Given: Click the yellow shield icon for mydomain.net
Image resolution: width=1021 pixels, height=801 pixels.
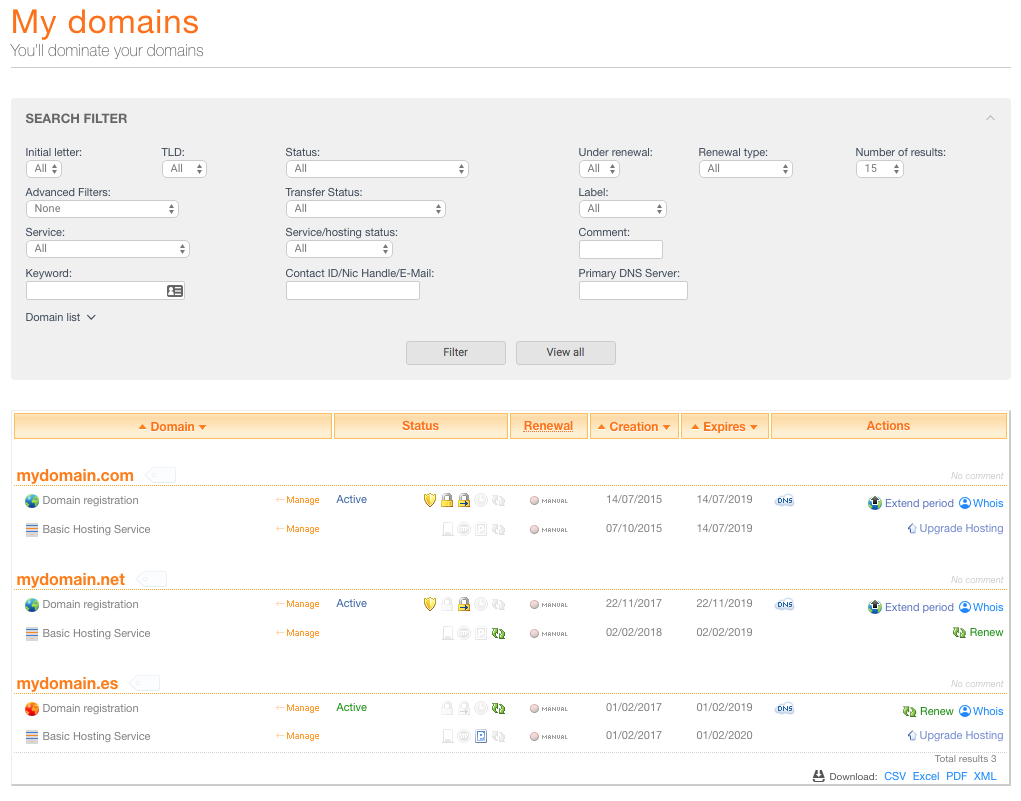Looking at the screenshot, I should [430, 604].
